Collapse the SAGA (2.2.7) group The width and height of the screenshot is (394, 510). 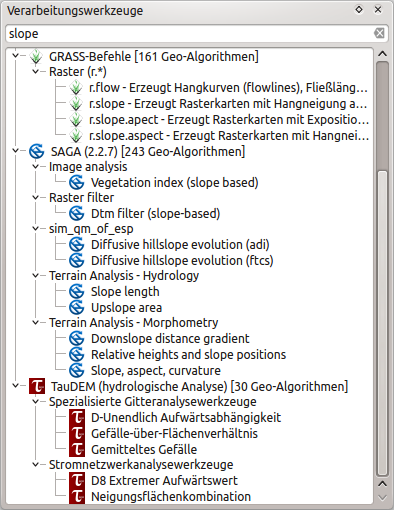15,151
